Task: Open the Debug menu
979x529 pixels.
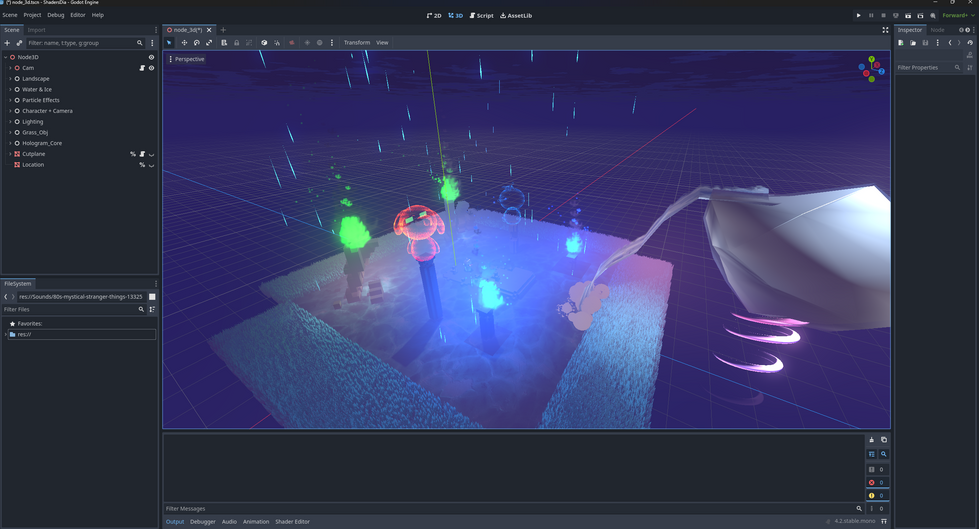Action: 56,15
